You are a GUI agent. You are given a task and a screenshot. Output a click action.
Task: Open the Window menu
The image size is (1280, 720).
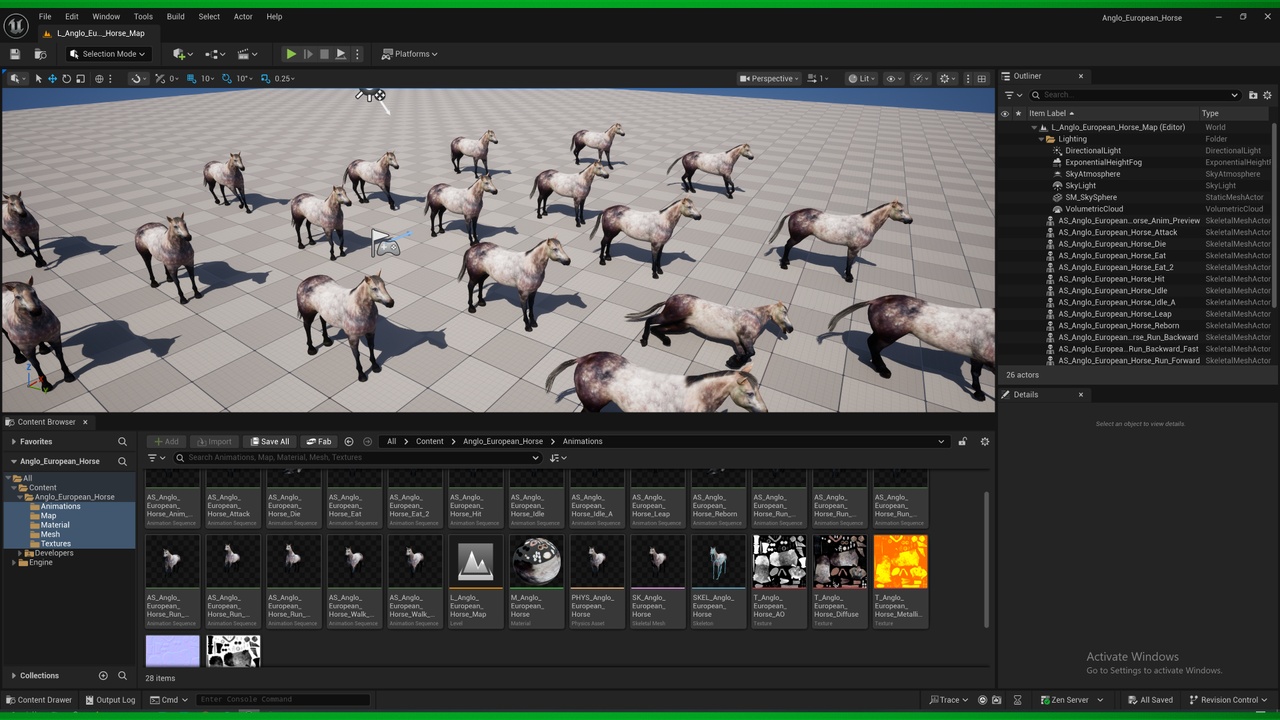(106, 16)
